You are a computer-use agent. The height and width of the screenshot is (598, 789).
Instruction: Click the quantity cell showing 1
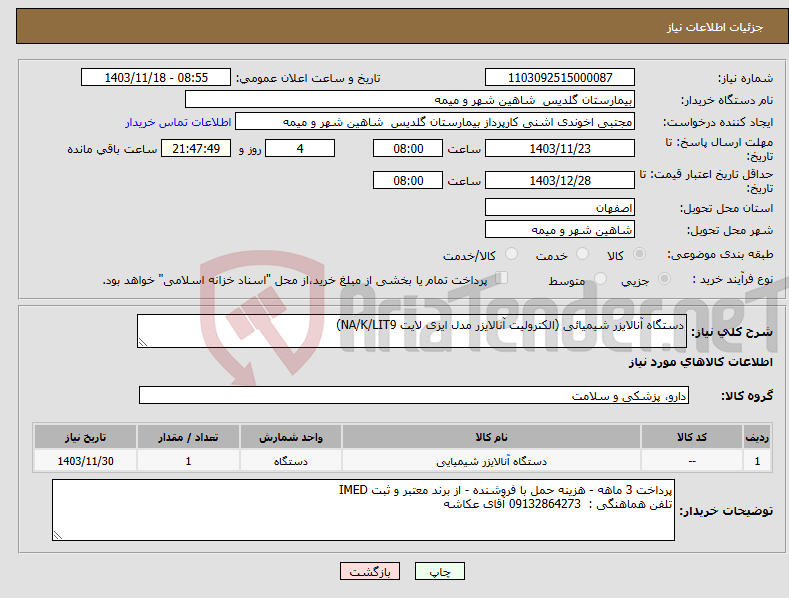pyautogui.click(x=188, y=461)
